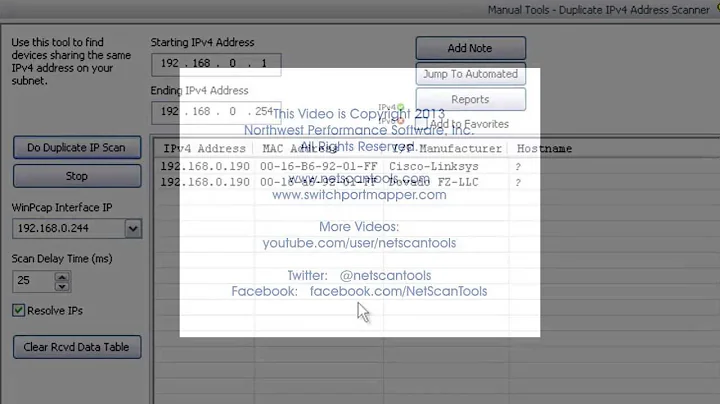
Task: Sort by IPv4 Address column header
Action: pos(204,148)
